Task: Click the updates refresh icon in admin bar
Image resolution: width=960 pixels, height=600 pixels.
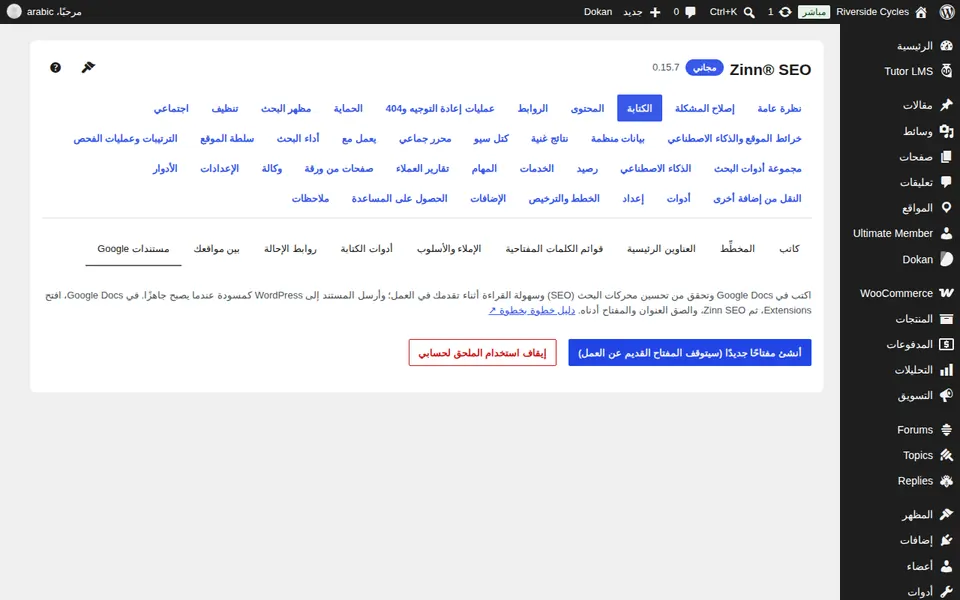Action: pos(785,12)
